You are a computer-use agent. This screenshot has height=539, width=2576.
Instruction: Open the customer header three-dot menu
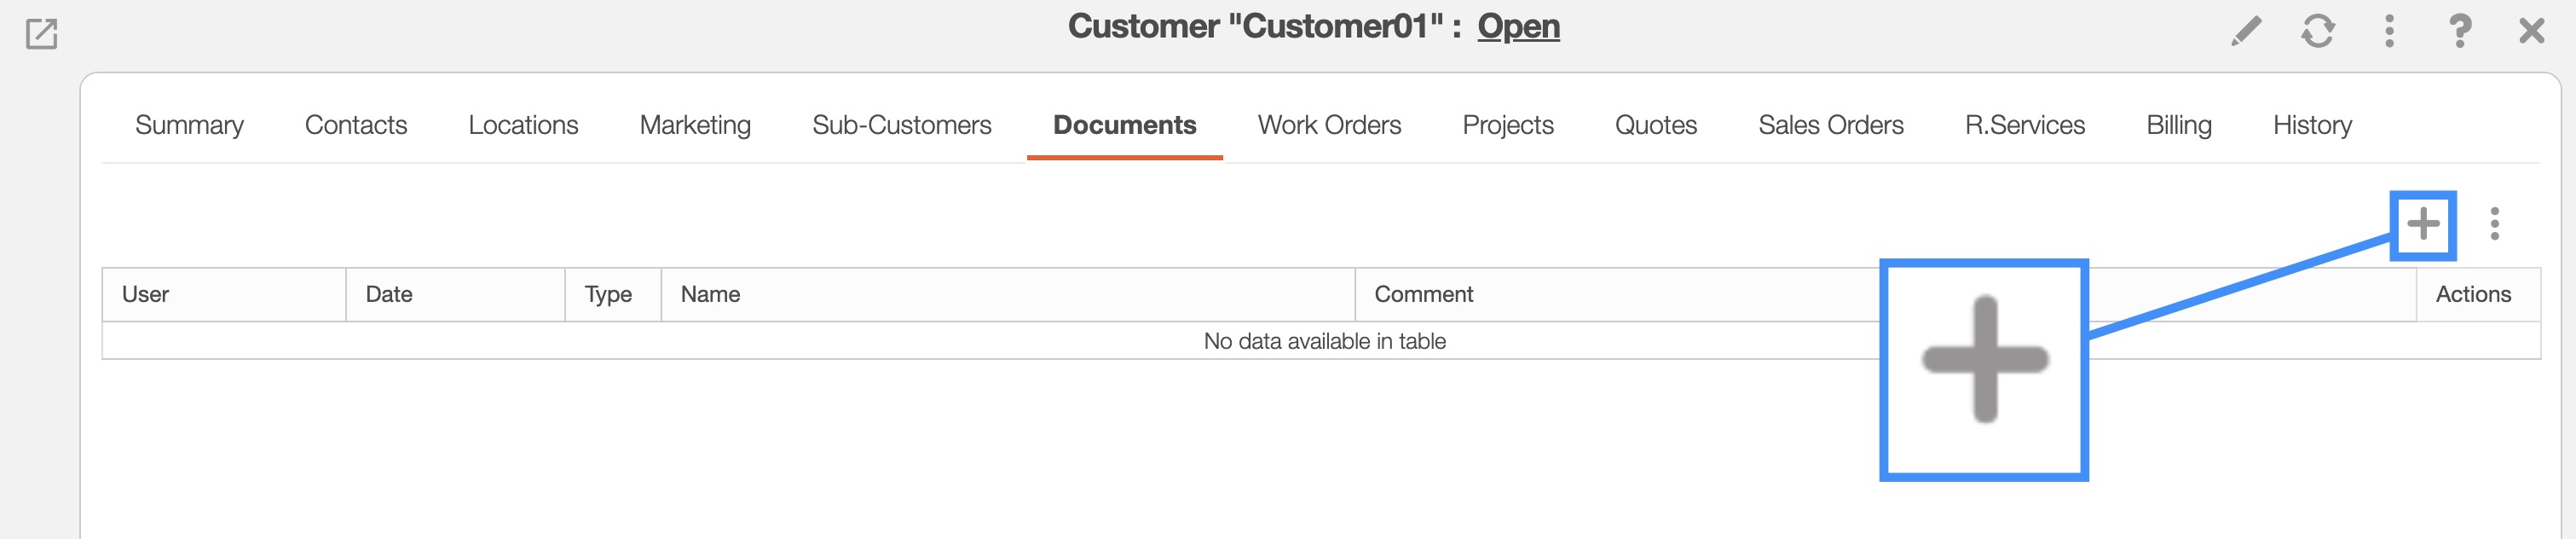[2389, 31]
